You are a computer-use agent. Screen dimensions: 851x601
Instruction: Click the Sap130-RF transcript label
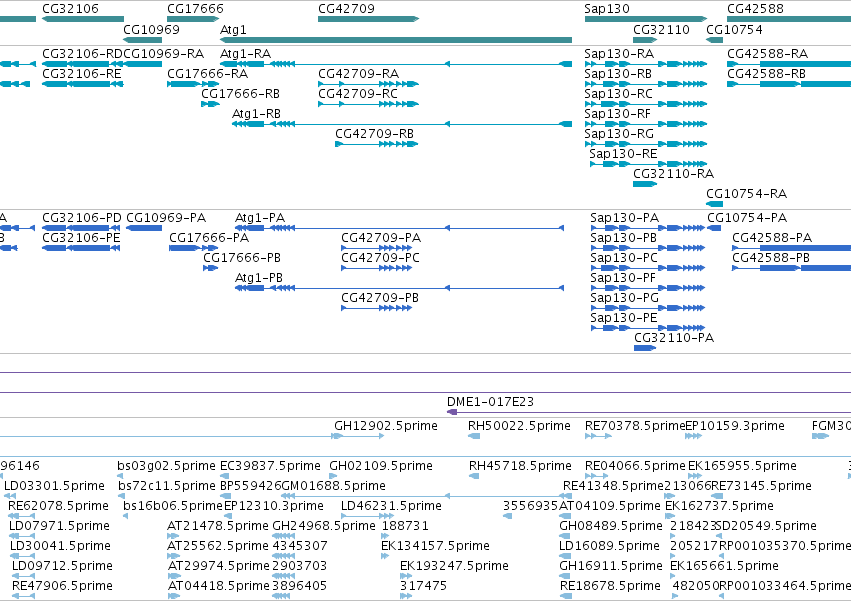pyautogui.click(x=617, y=114)
